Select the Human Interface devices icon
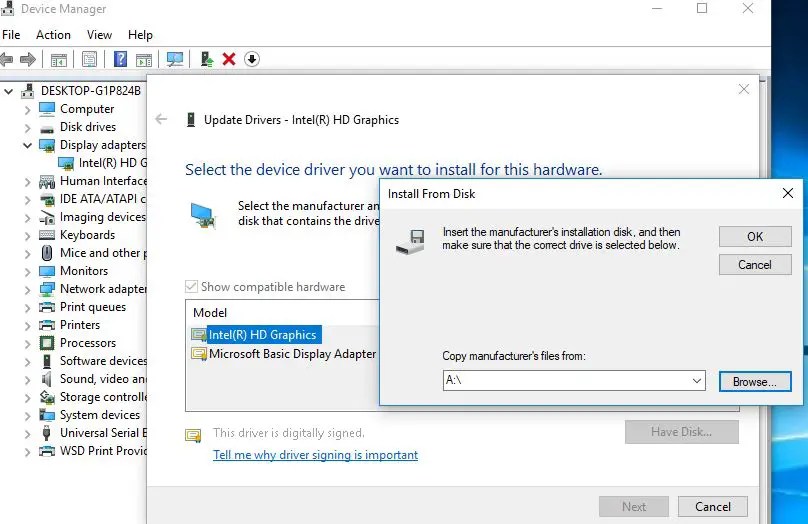The height and width of the screenshot is (524, 808). click(x=47, y=182)
